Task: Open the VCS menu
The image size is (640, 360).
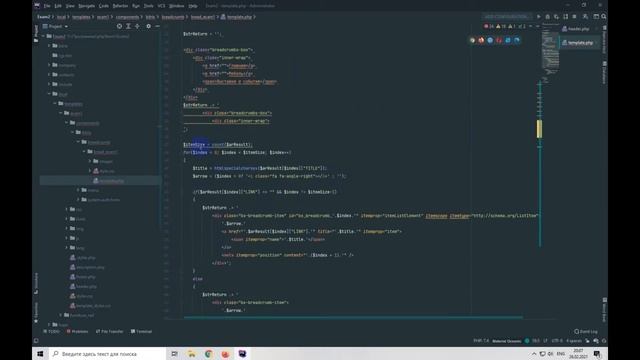Action: tap(161, 6)
